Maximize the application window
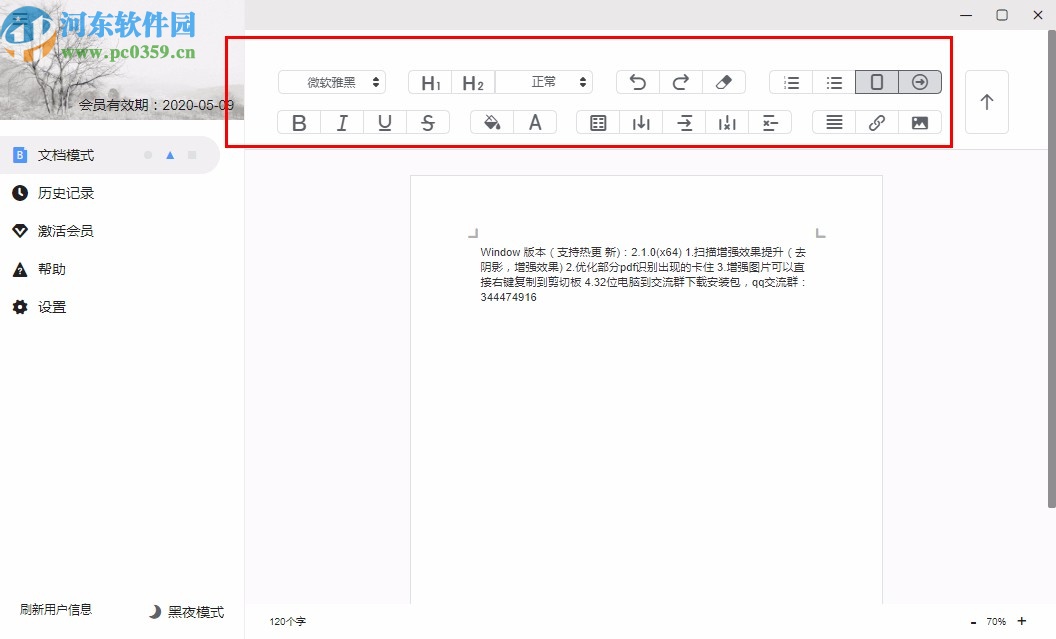Screen dimensions: 1056x639 (x=1002, y=15)
